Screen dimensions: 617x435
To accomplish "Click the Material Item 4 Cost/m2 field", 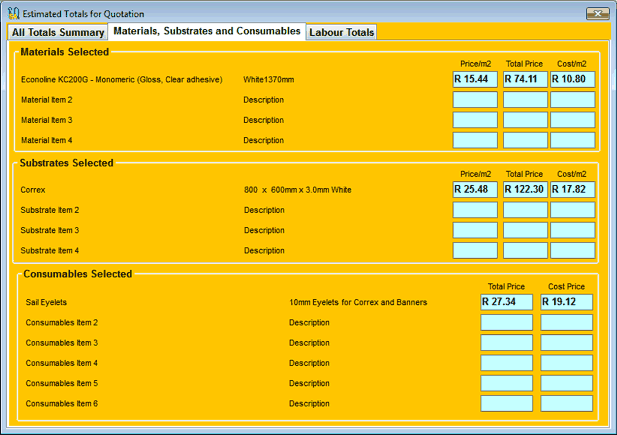I will tap(572, 140).
